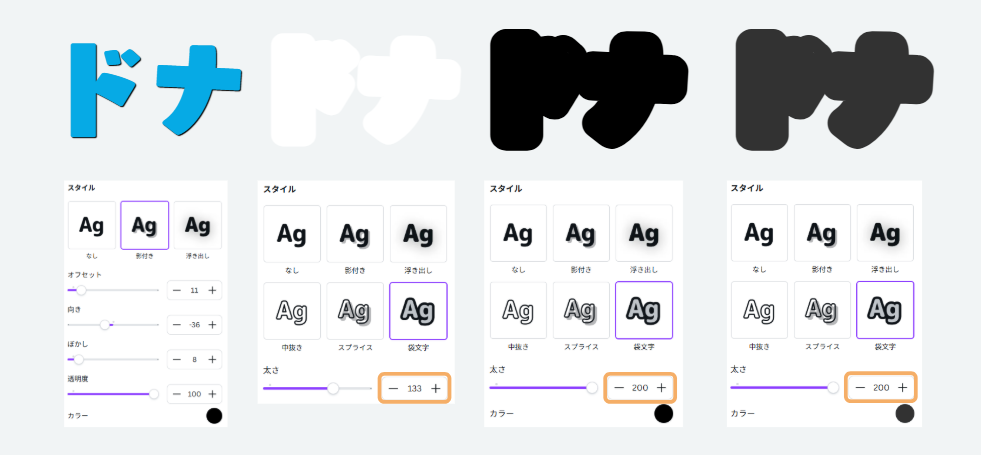Choose 袋文字 style in the 133 thickness panel
This screenshot has width=981, height=455.
(x=419, y=311)
